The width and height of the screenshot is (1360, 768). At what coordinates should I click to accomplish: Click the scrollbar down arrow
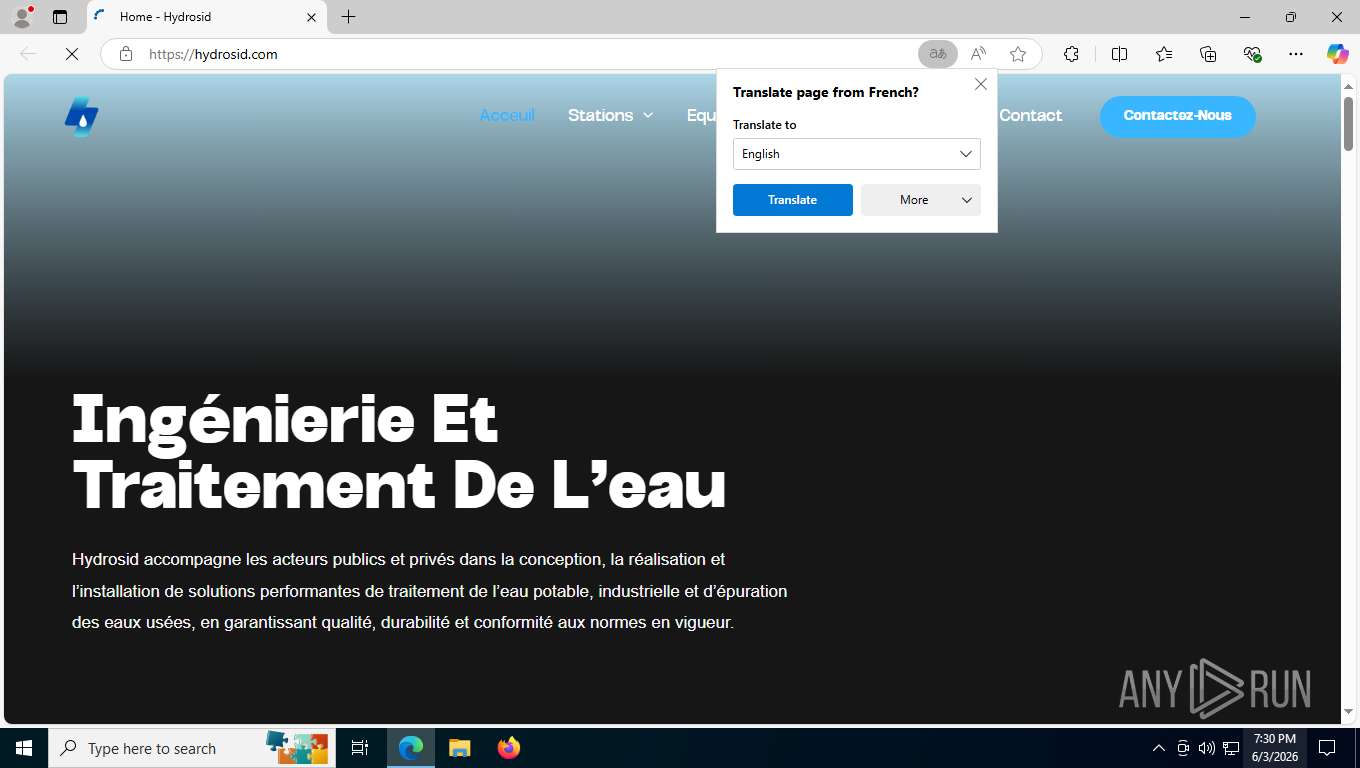pos(1348,712)
